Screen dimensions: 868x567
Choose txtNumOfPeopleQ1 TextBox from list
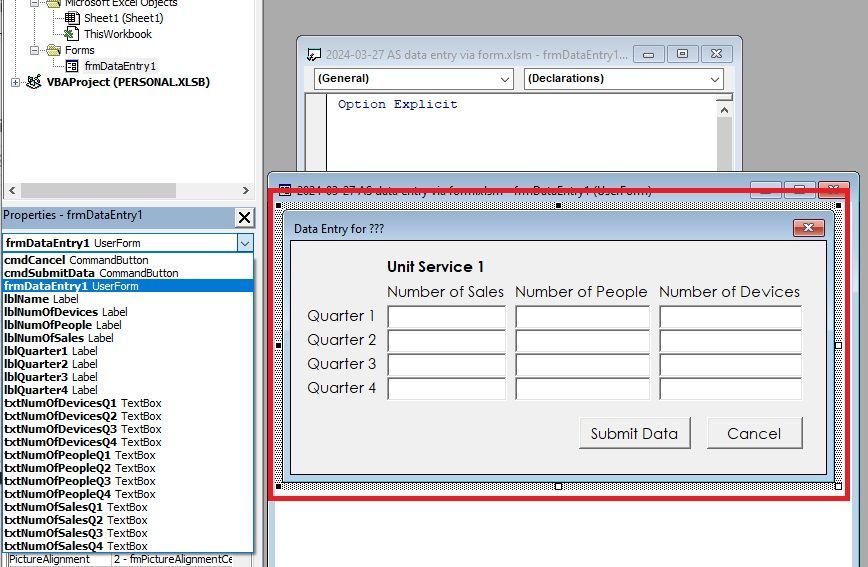click(x=128, y=455)
